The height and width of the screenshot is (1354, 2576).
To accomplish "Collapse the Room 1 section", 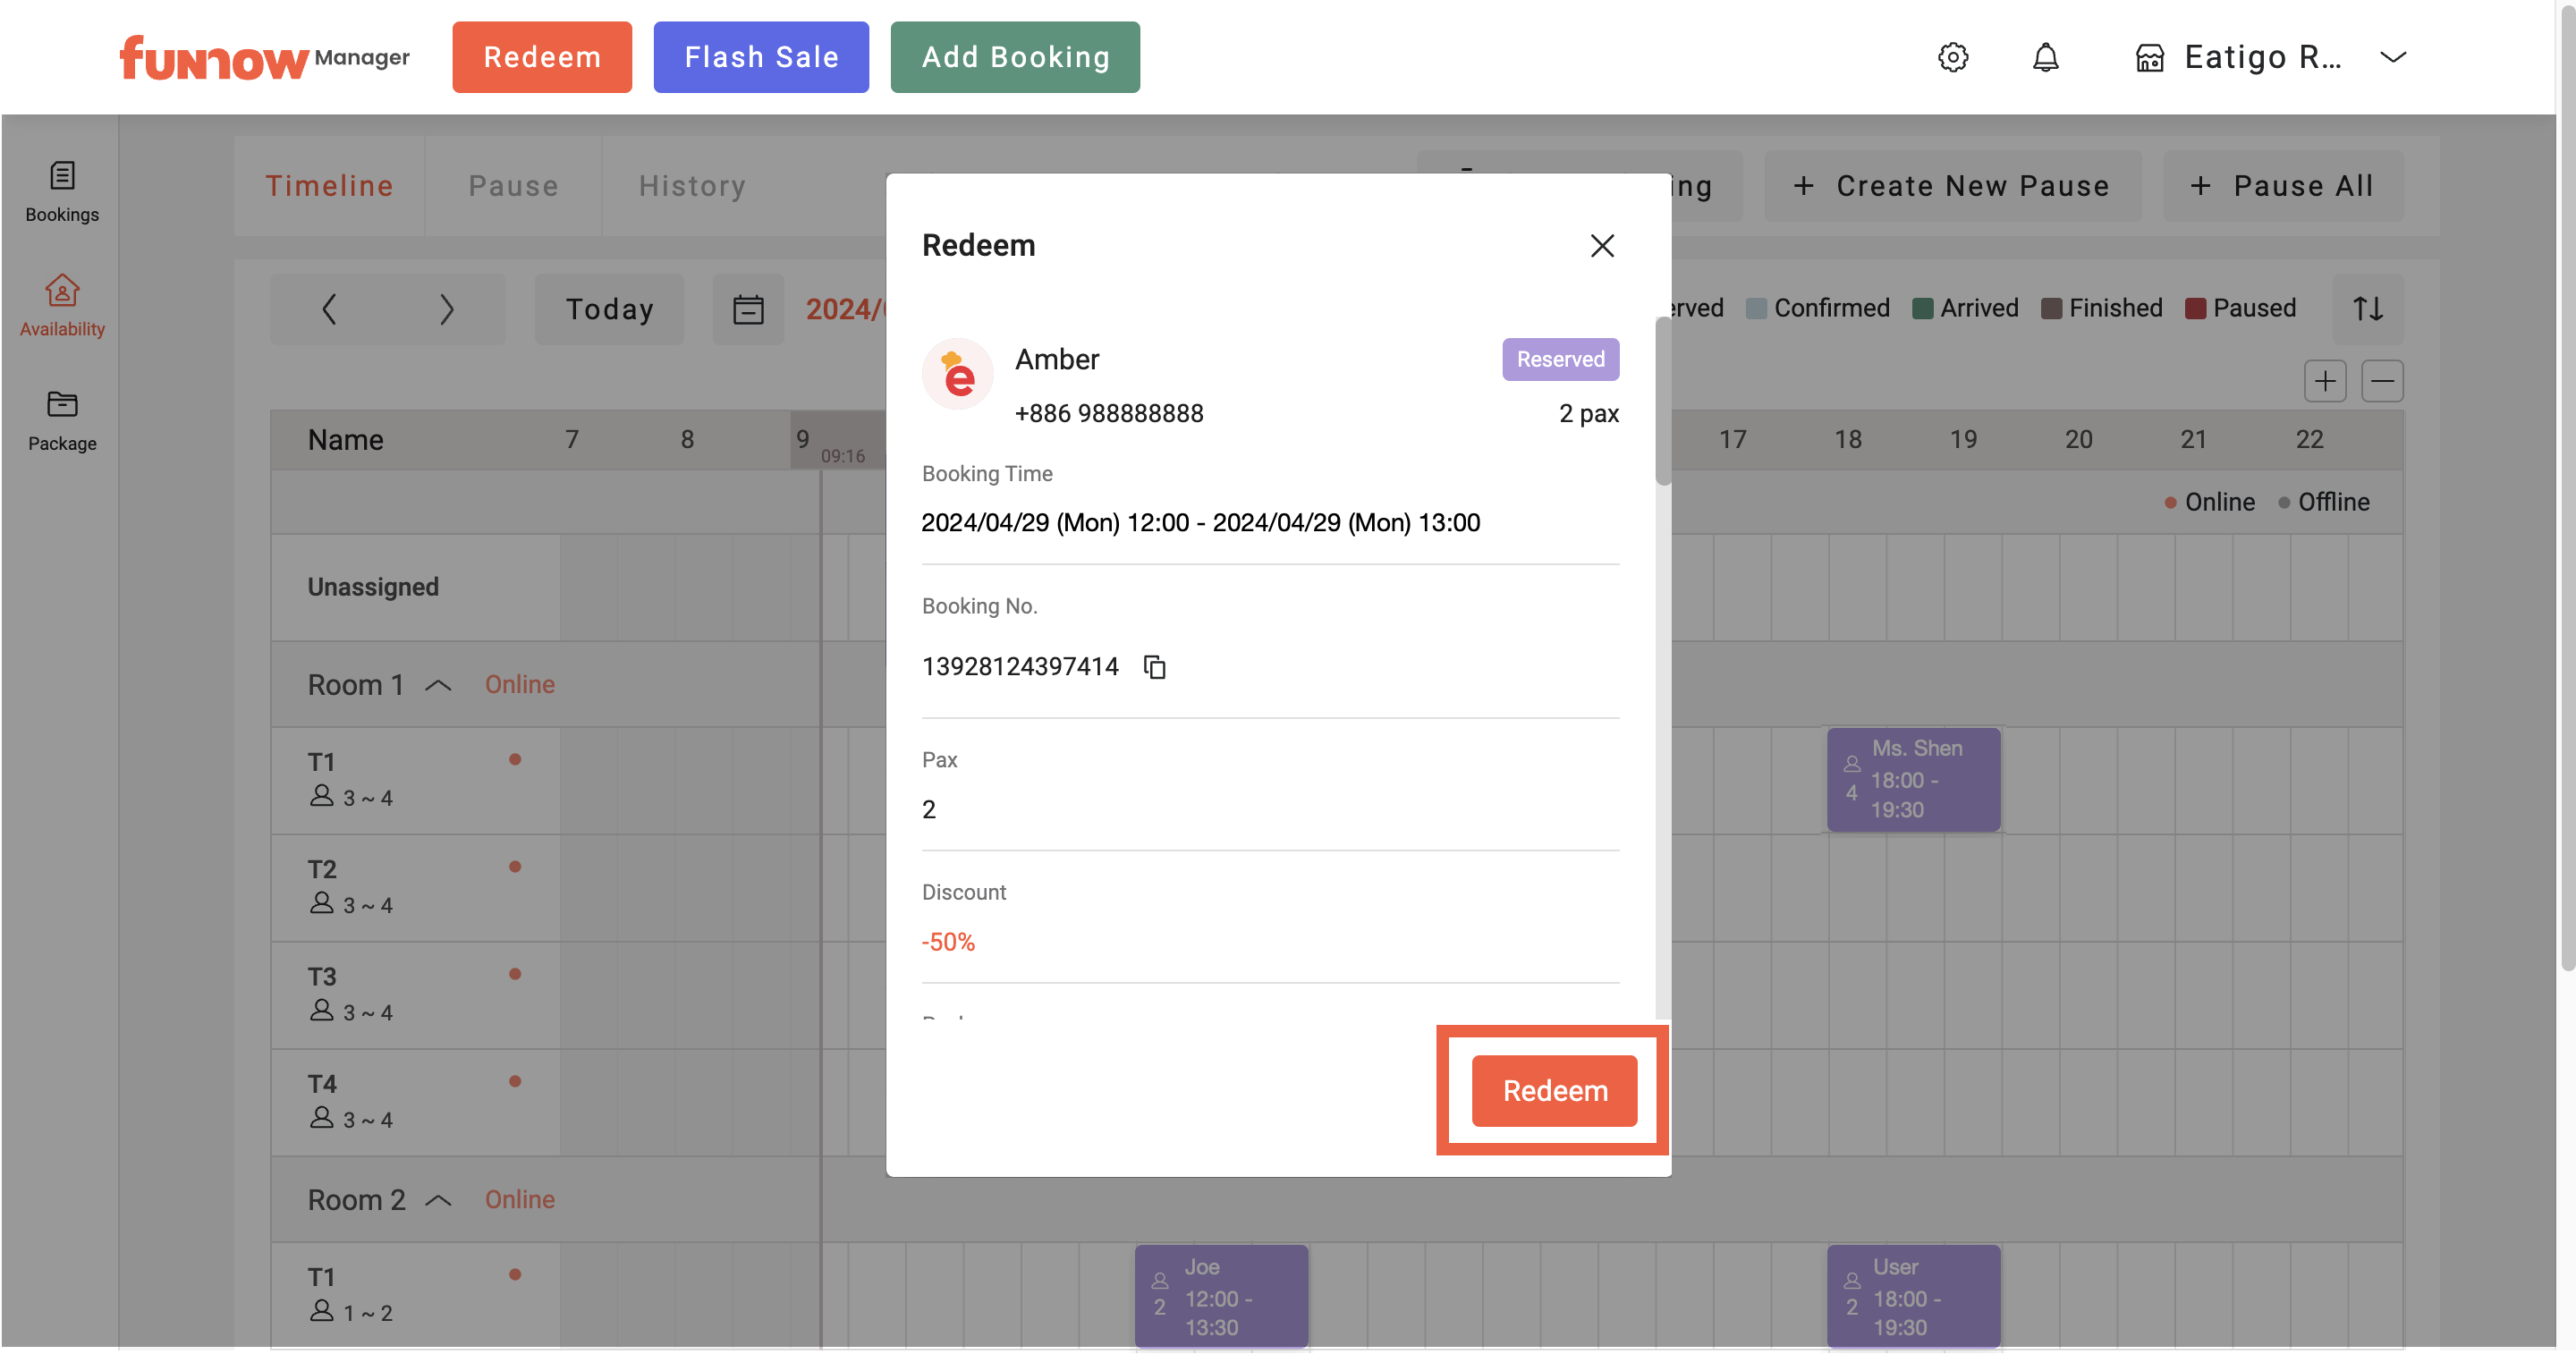I will click(438, 685).
